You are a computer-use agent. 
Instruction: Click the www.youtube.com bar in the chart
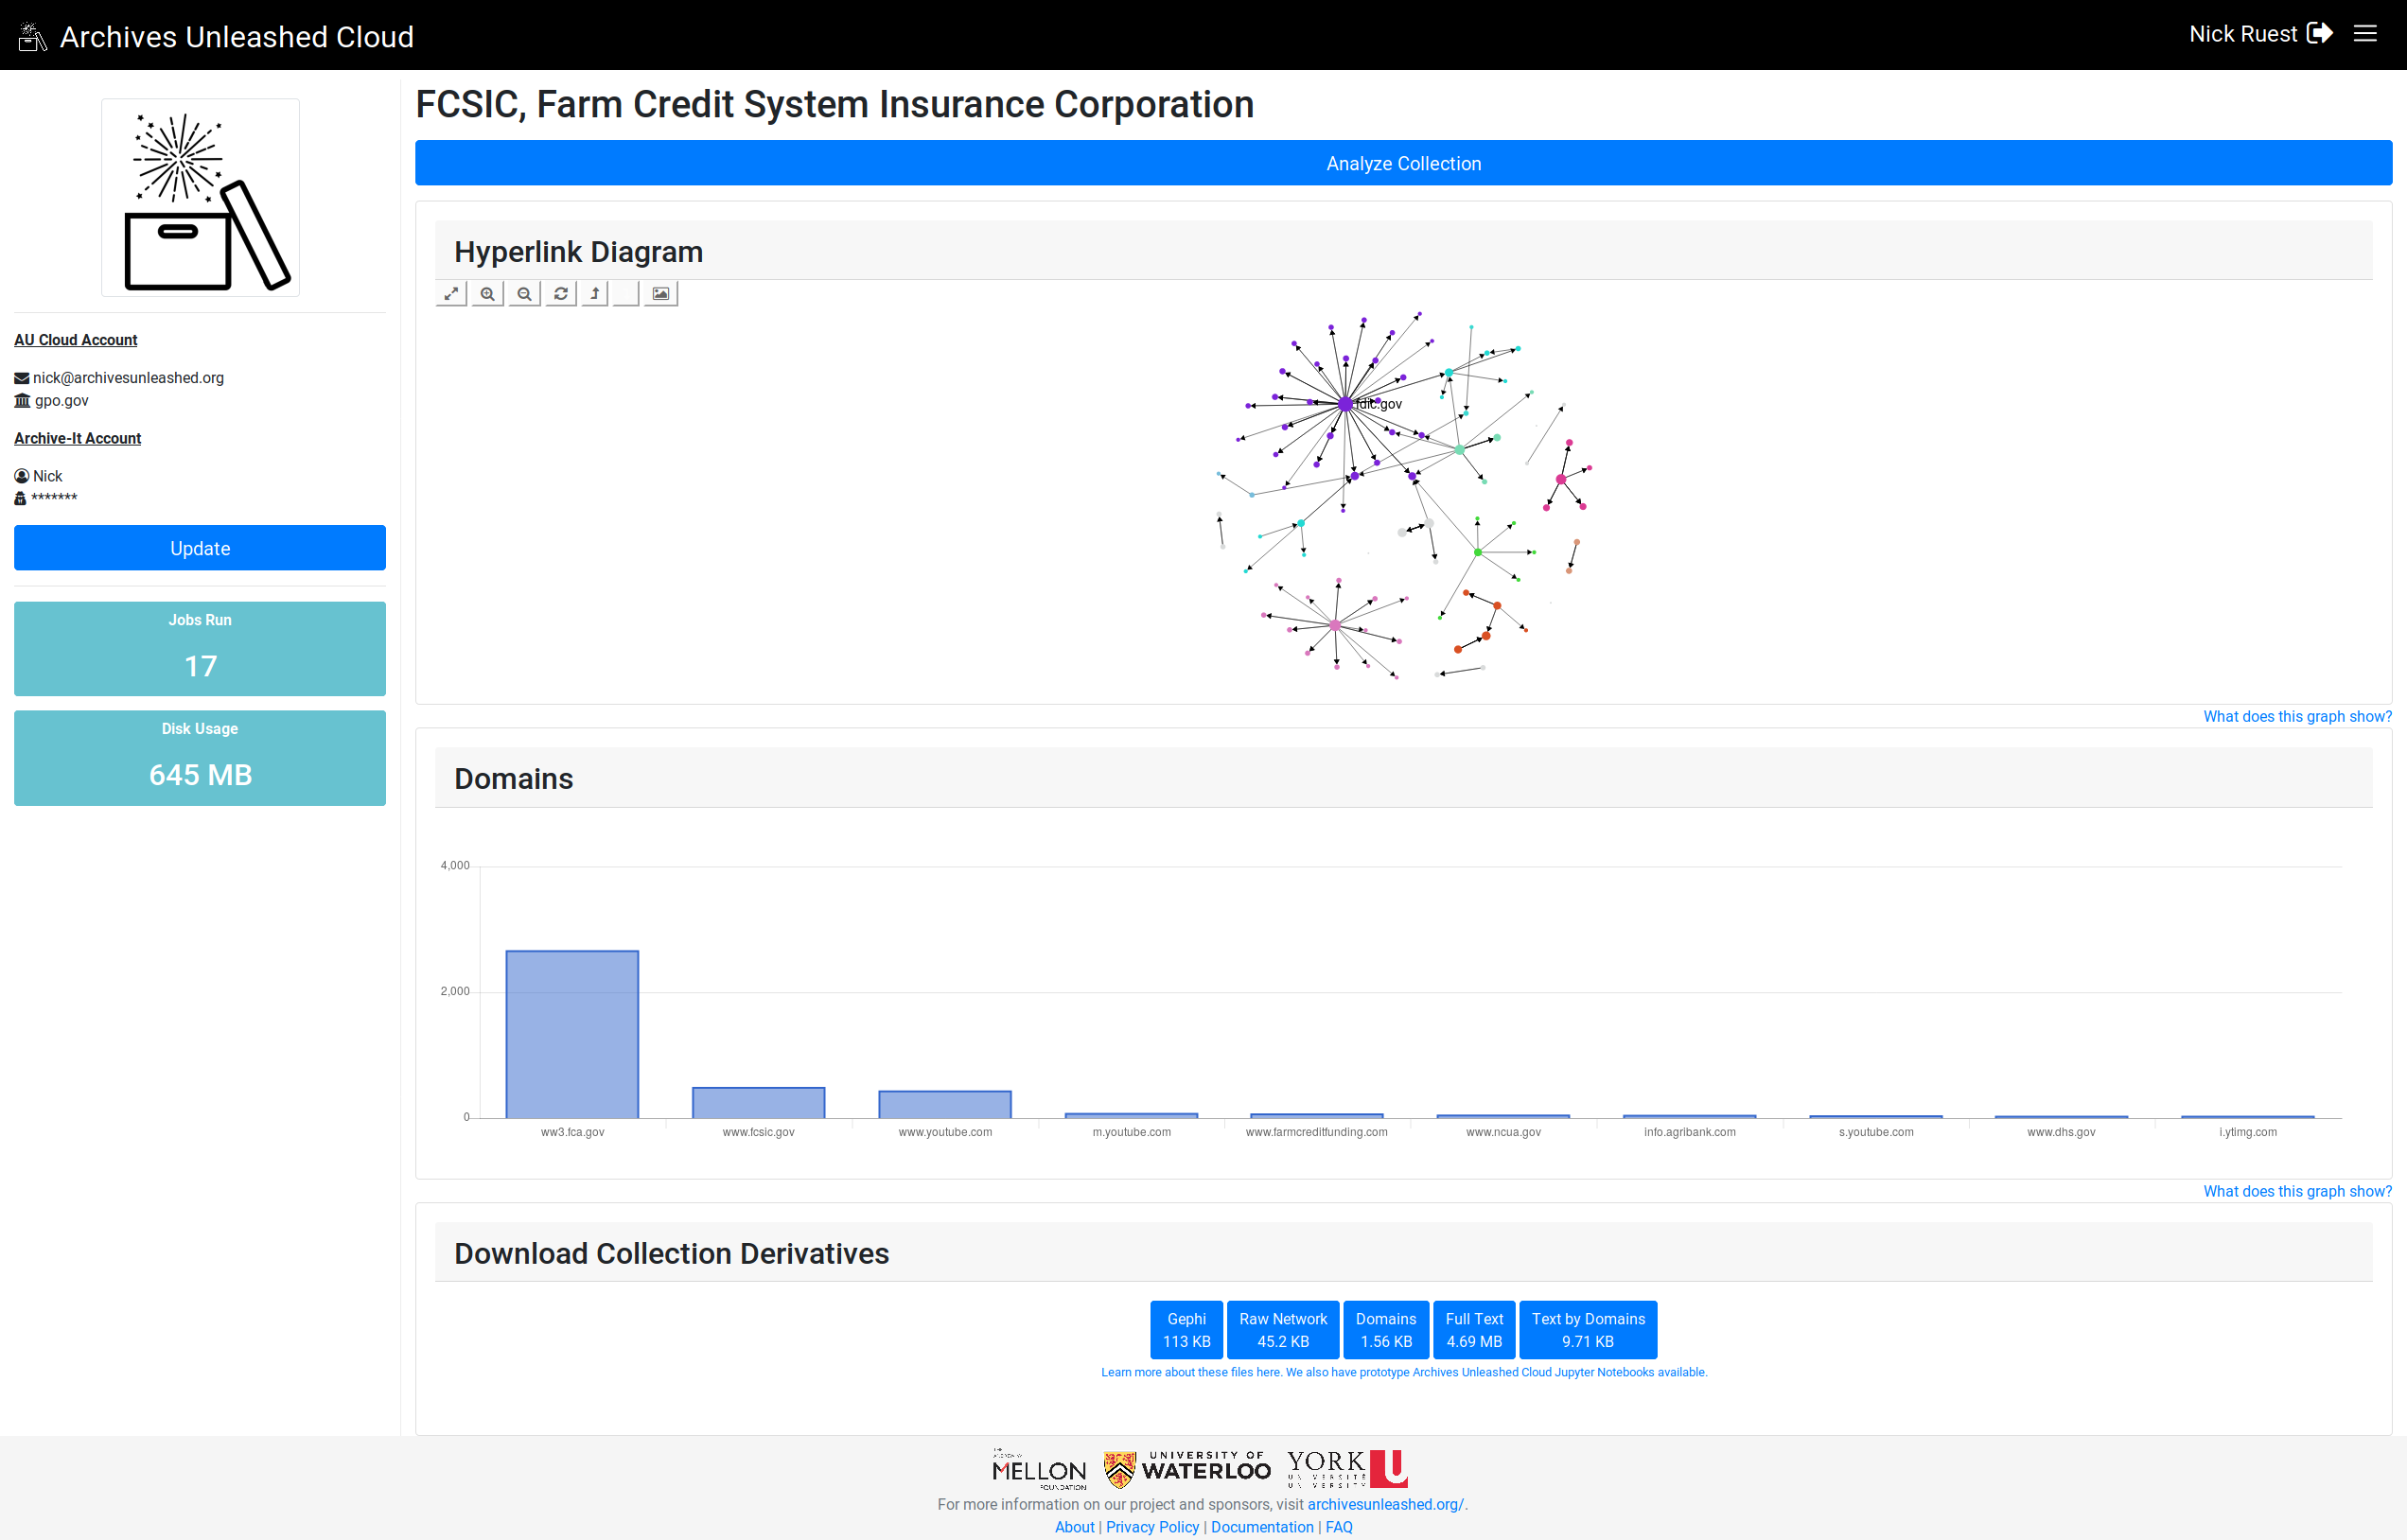pos(945,1104)
